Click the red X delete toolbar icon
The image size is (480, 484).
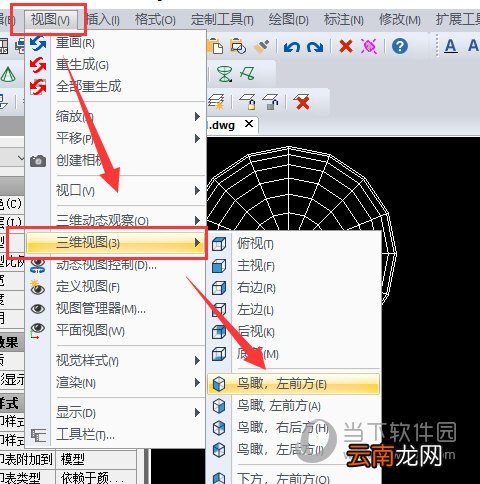(346, 46)
